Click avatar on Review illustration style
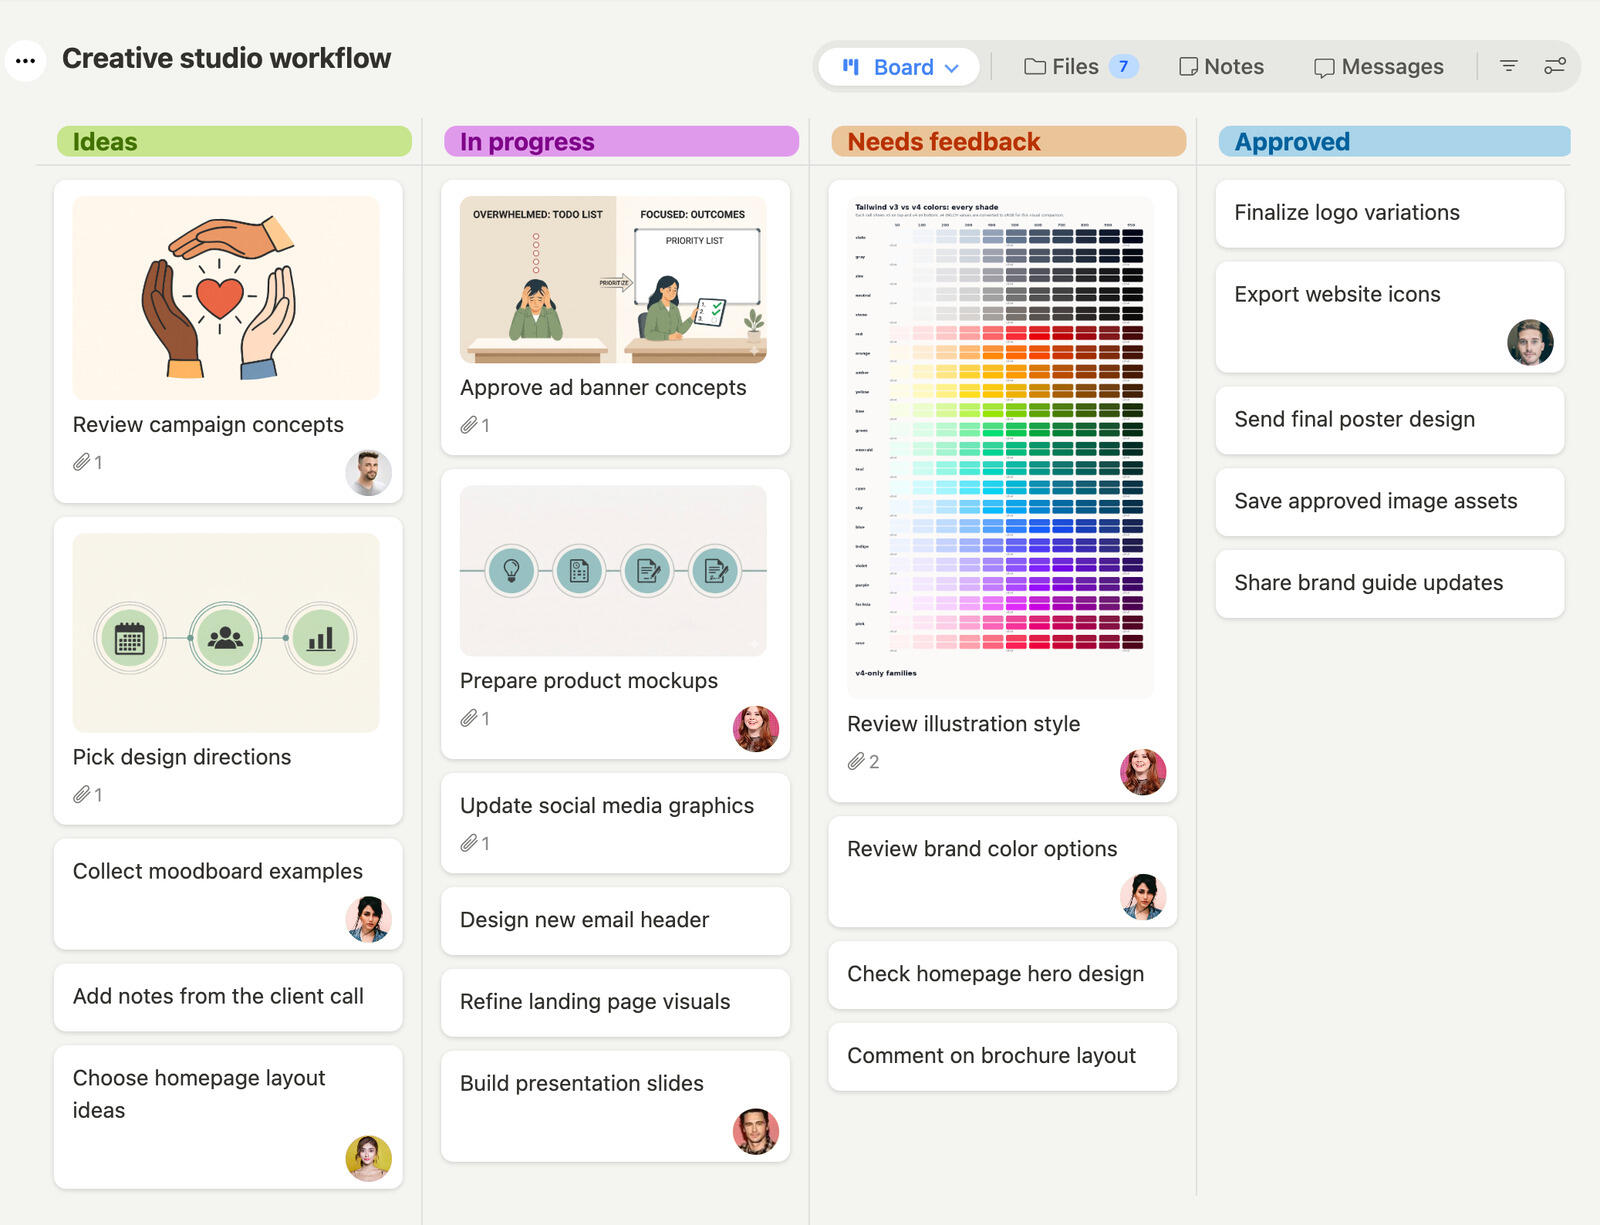 coord(1143,772)
